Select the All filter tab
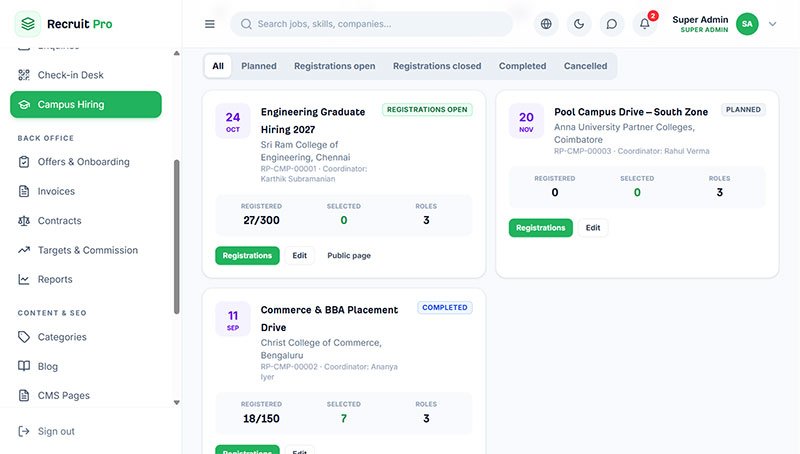This screenshot has width=800, height=454. (x=218, y=66)
